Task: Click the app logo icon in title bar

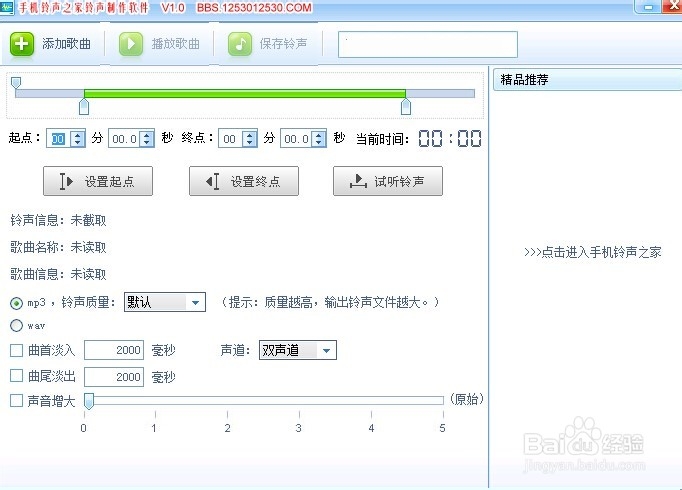Action: (7, 7)
